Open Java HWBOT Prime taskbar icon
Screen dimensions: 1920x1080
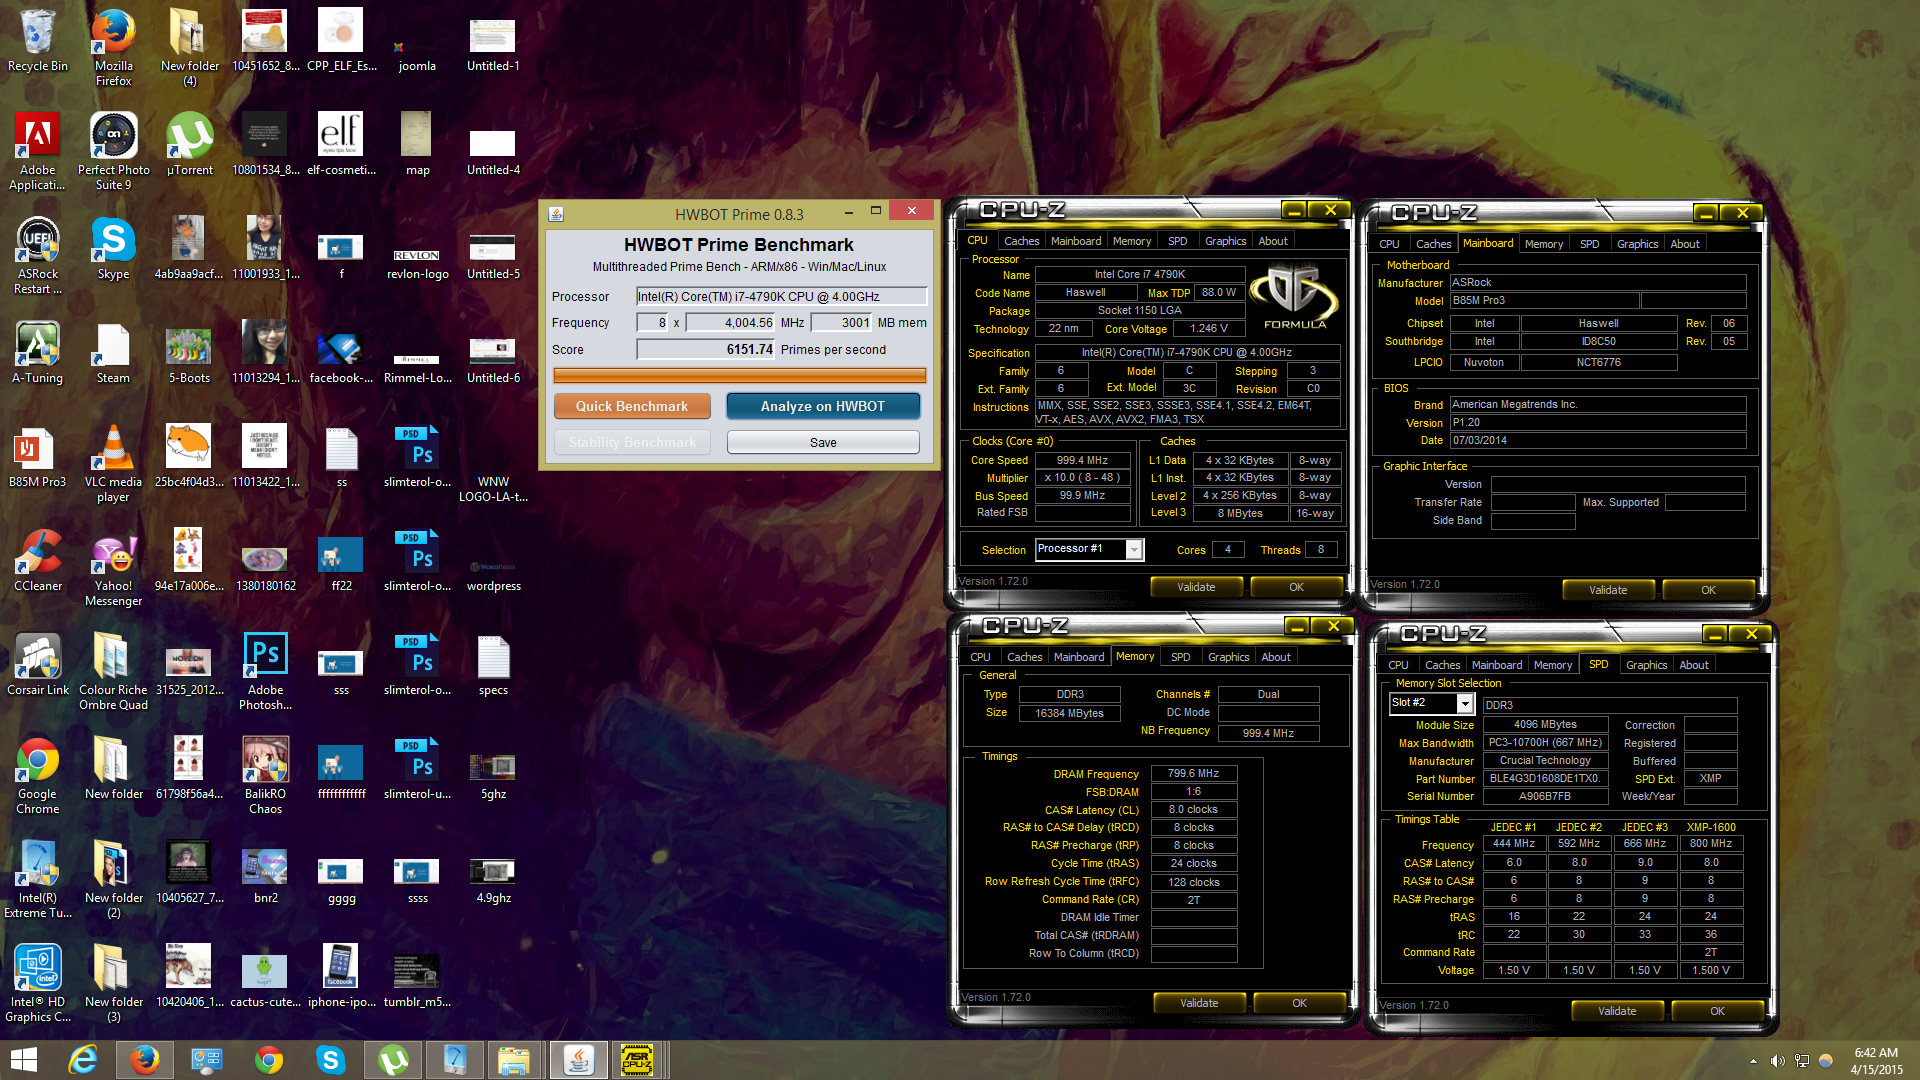[x=577, y=1060]
